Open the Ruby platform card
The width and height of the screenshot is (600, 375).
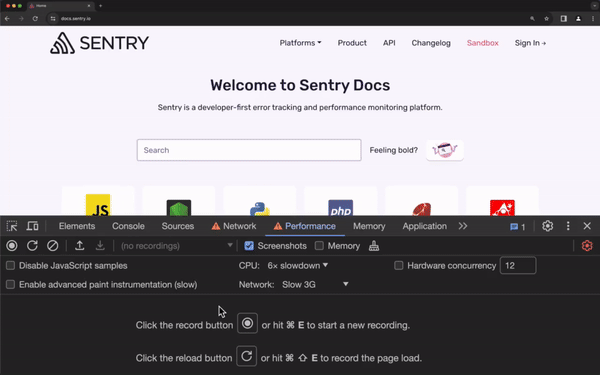click(x=421, y=201)
